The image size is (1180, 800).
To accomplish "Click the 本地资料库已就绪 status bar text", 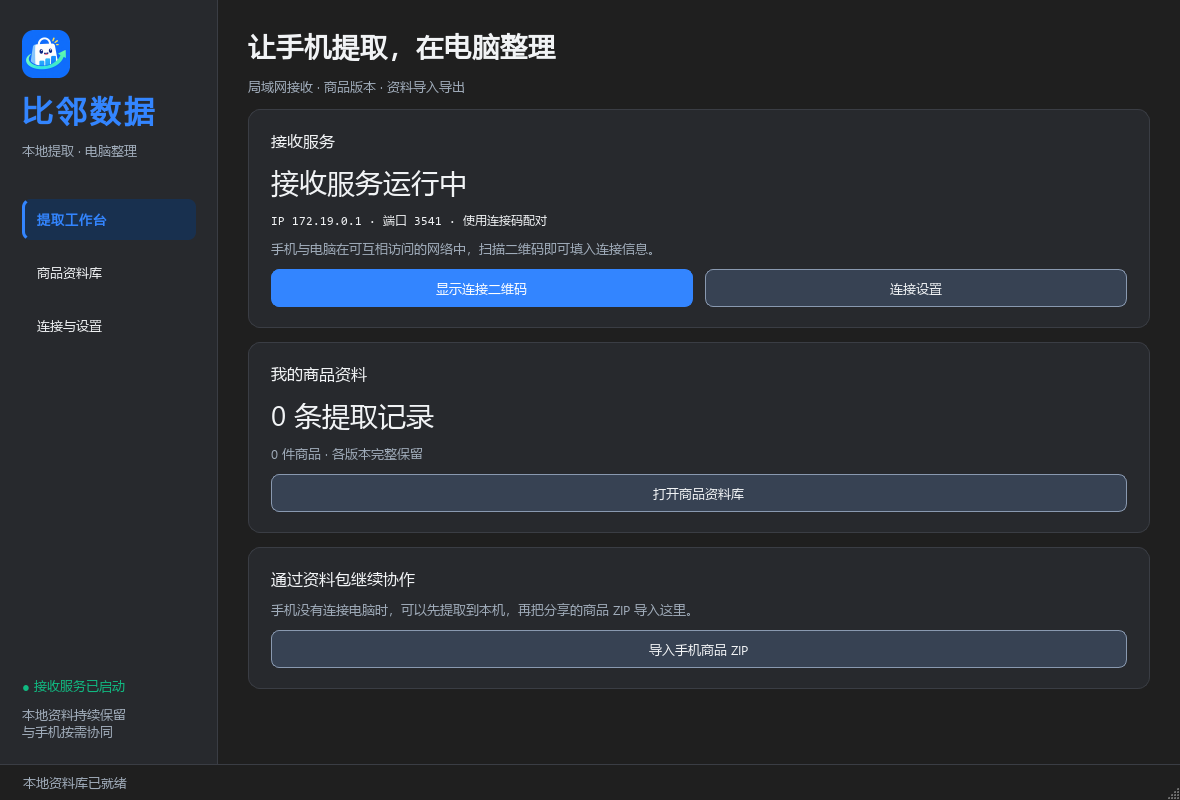I will (75, 783).
